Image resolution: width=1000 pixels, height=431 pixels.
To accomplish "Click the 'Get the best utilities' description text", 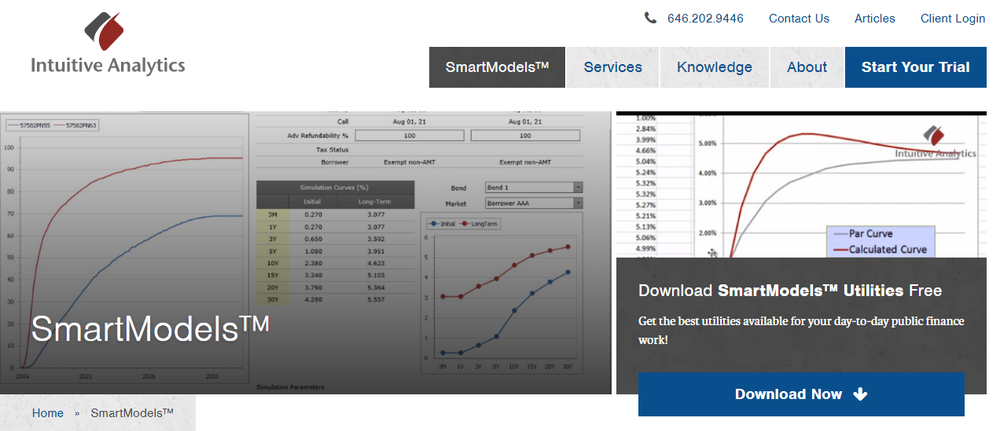I will click(x=801, y=330).
